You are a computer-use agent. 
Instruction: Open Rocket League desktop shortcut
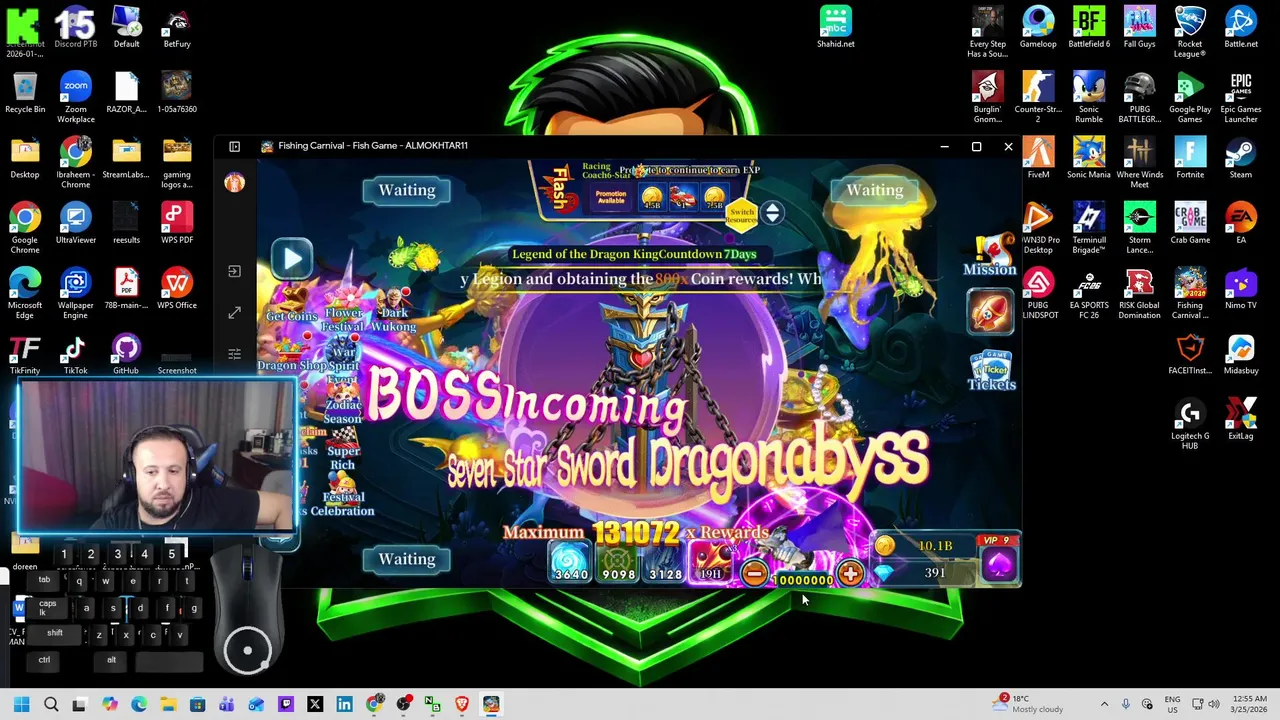(1189, 33)
